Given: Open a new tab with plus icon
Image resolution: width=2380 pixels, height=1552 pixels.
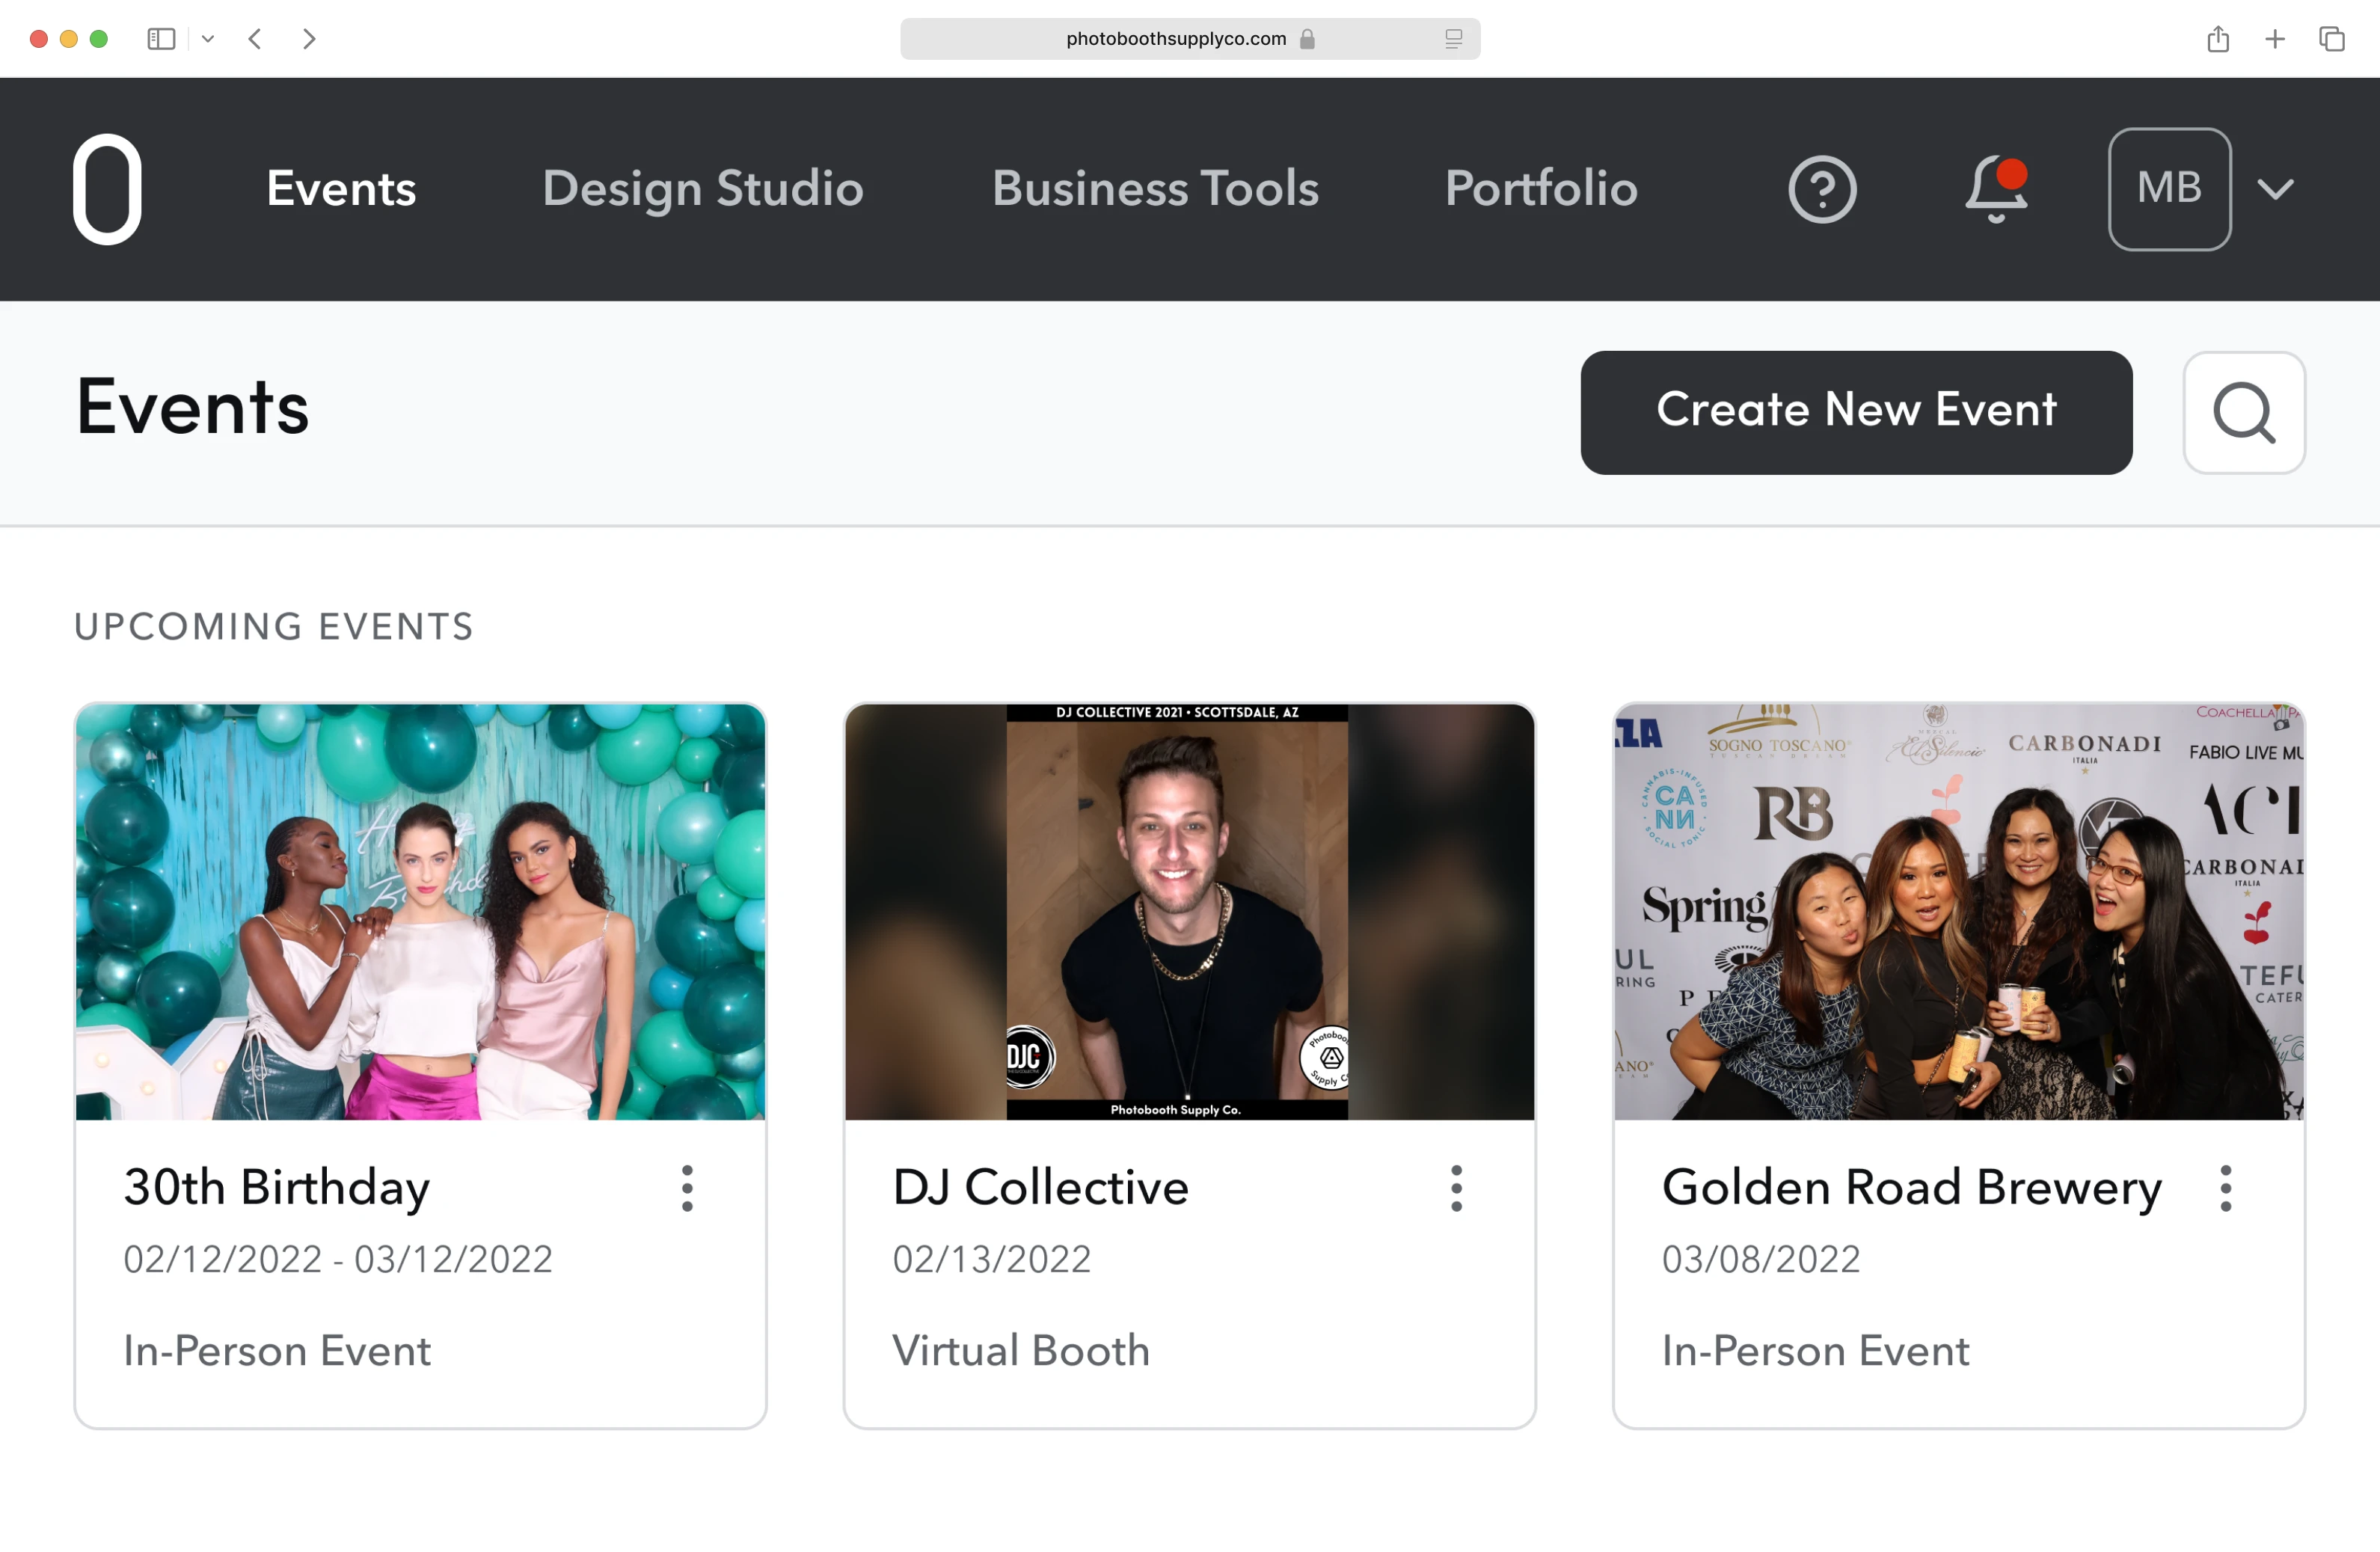Looking at the screenshot, I should point(2275,39).
